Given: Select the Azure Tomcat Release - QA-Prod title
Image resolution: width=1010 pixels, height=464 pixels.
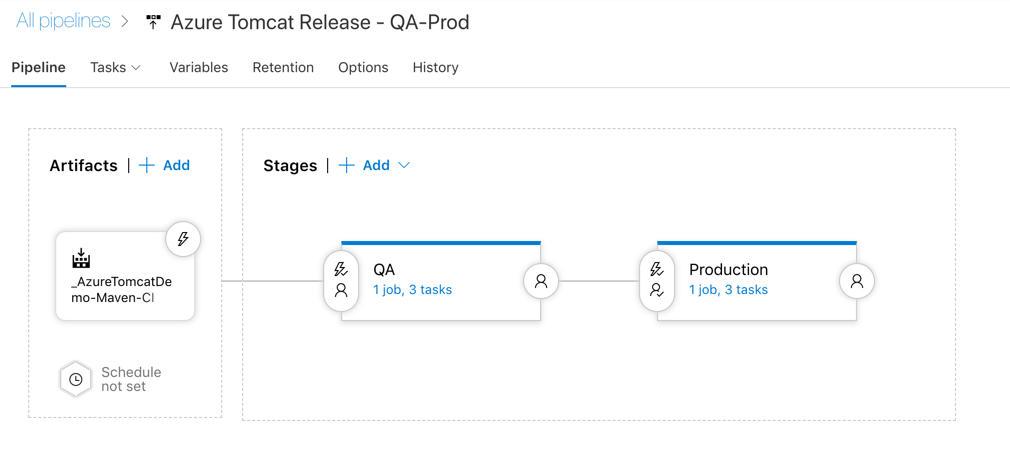Looking at the screenshot, I should pyautogui.click(x=319, y=23).
